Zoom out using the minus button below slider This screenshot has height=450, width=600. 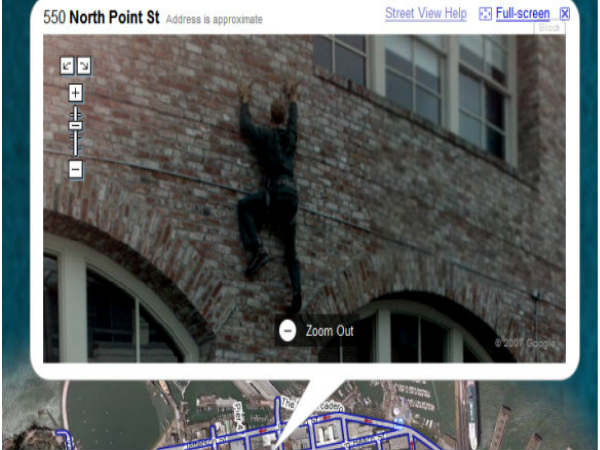pos(75,169)
